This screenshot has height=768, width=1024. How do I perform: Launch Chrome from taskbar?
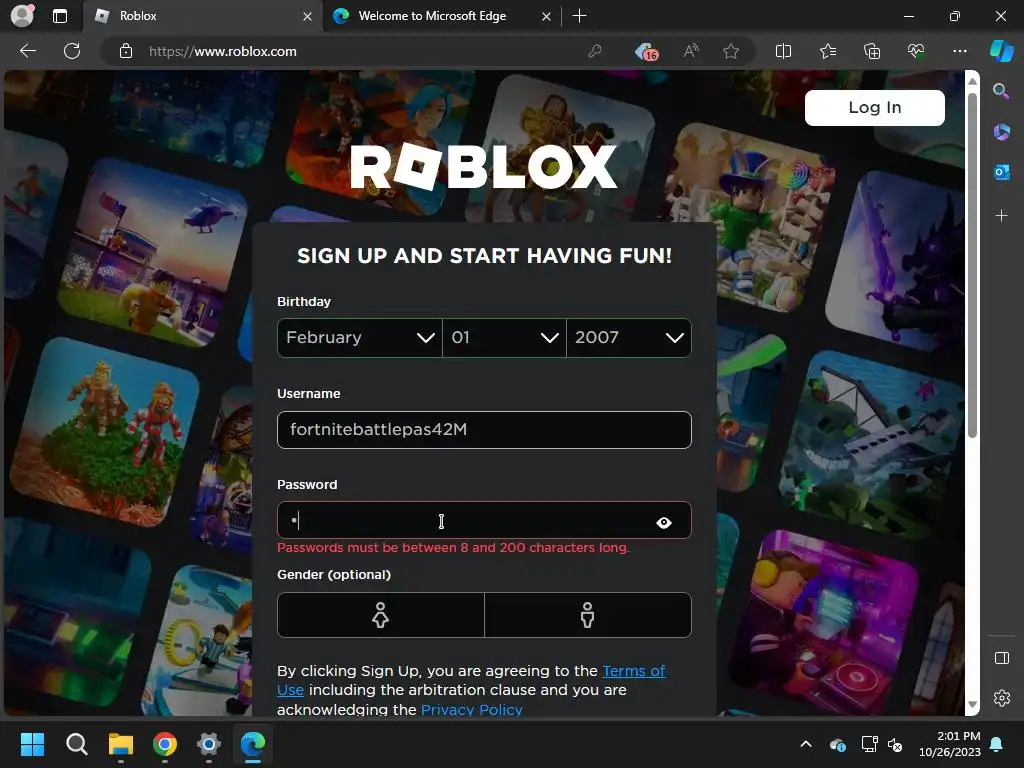[x=165, y=744]
